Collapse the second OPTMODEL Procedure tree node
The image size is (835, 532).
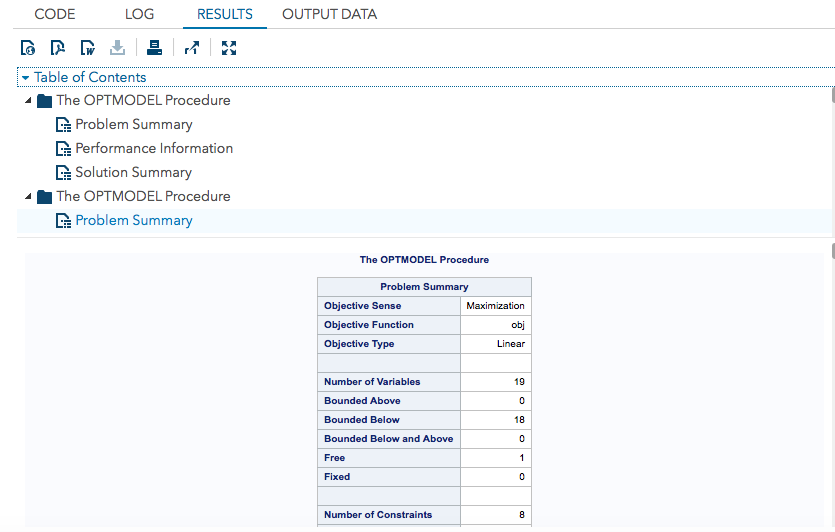(28, 197)
